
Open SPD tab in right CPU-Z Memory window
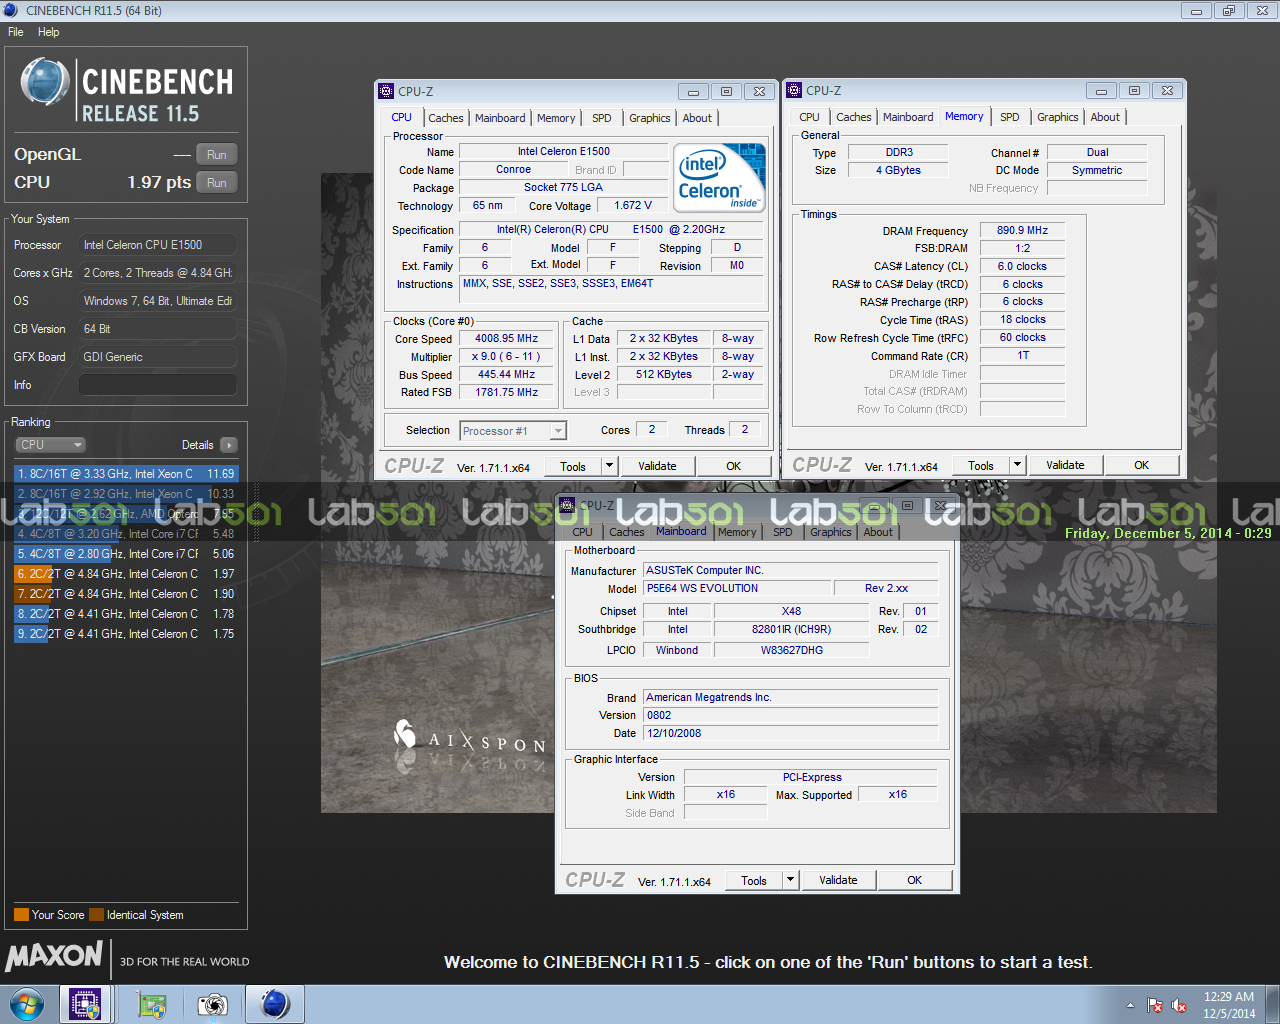pos(1010,117)
